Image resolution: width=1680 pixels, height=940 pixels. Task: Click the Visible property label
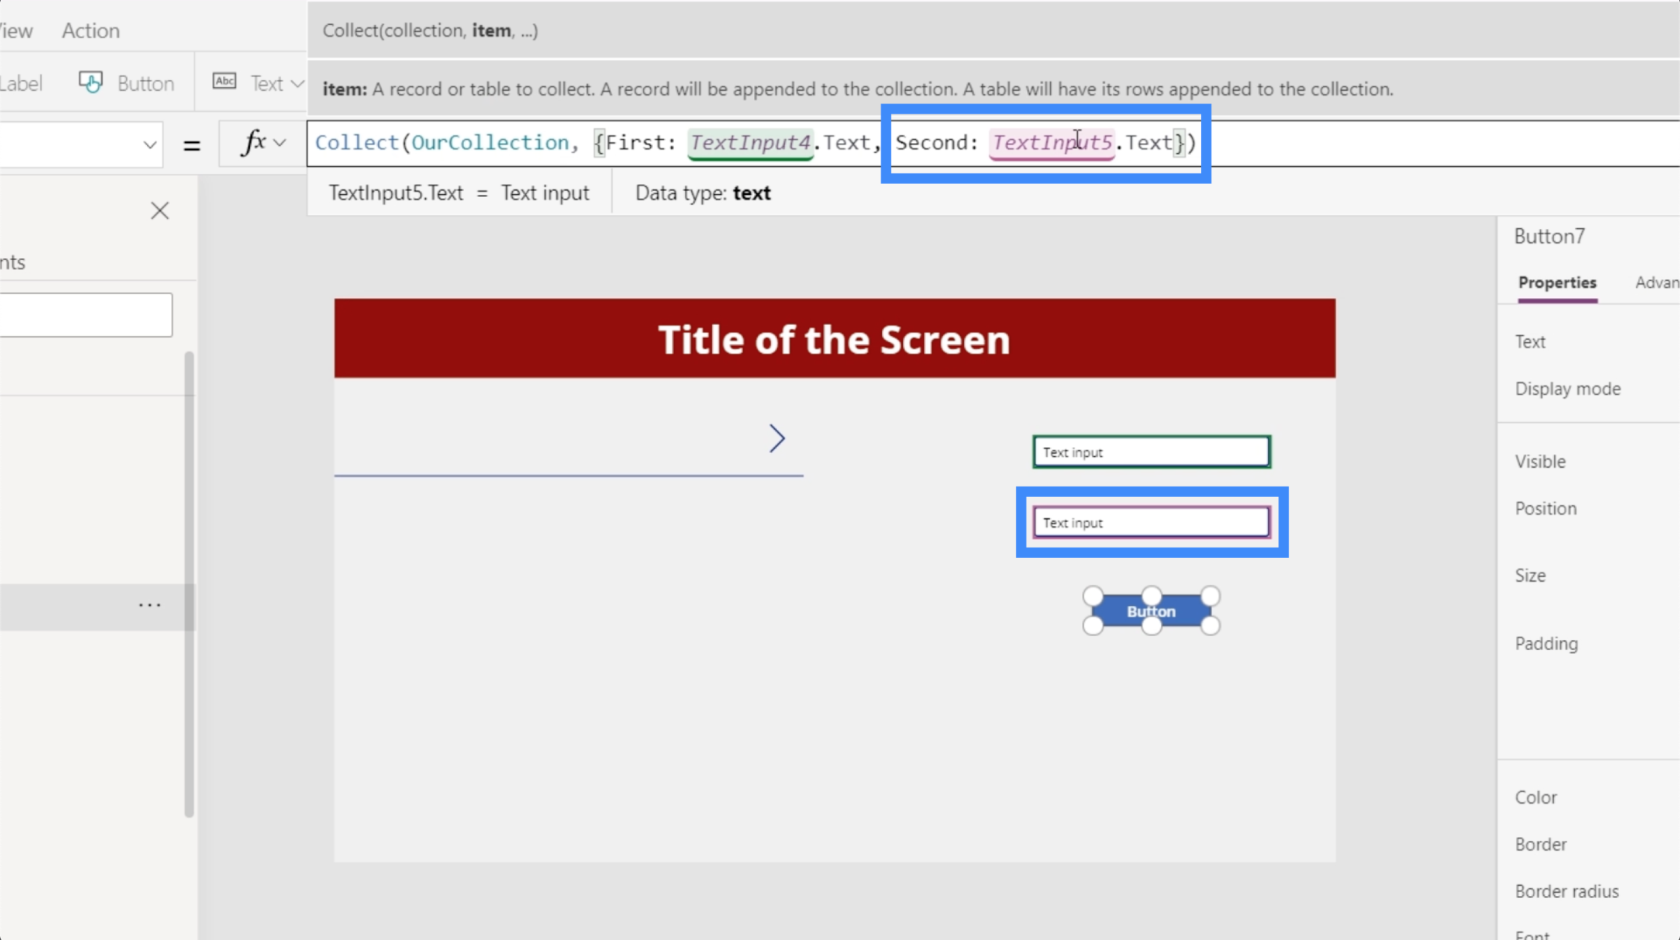(x=1540, y=462)
